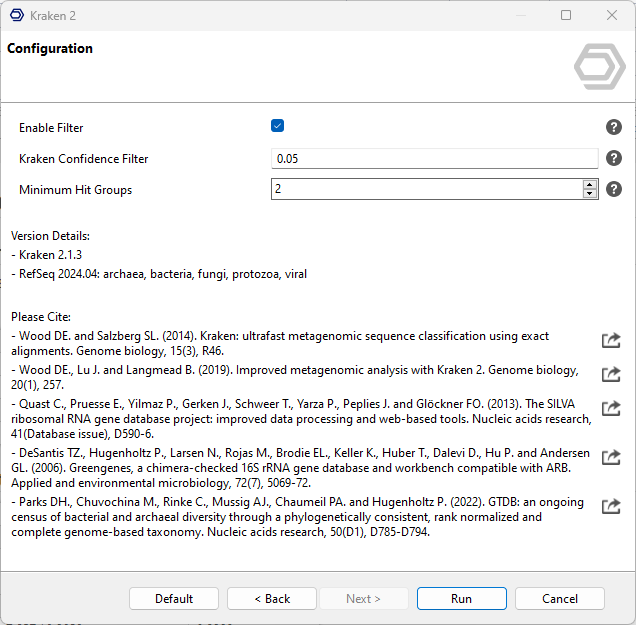Open citation link for Wood and Salzberg 2014
The width and height of the screenshot is (636, 625).
click(611, 340)
